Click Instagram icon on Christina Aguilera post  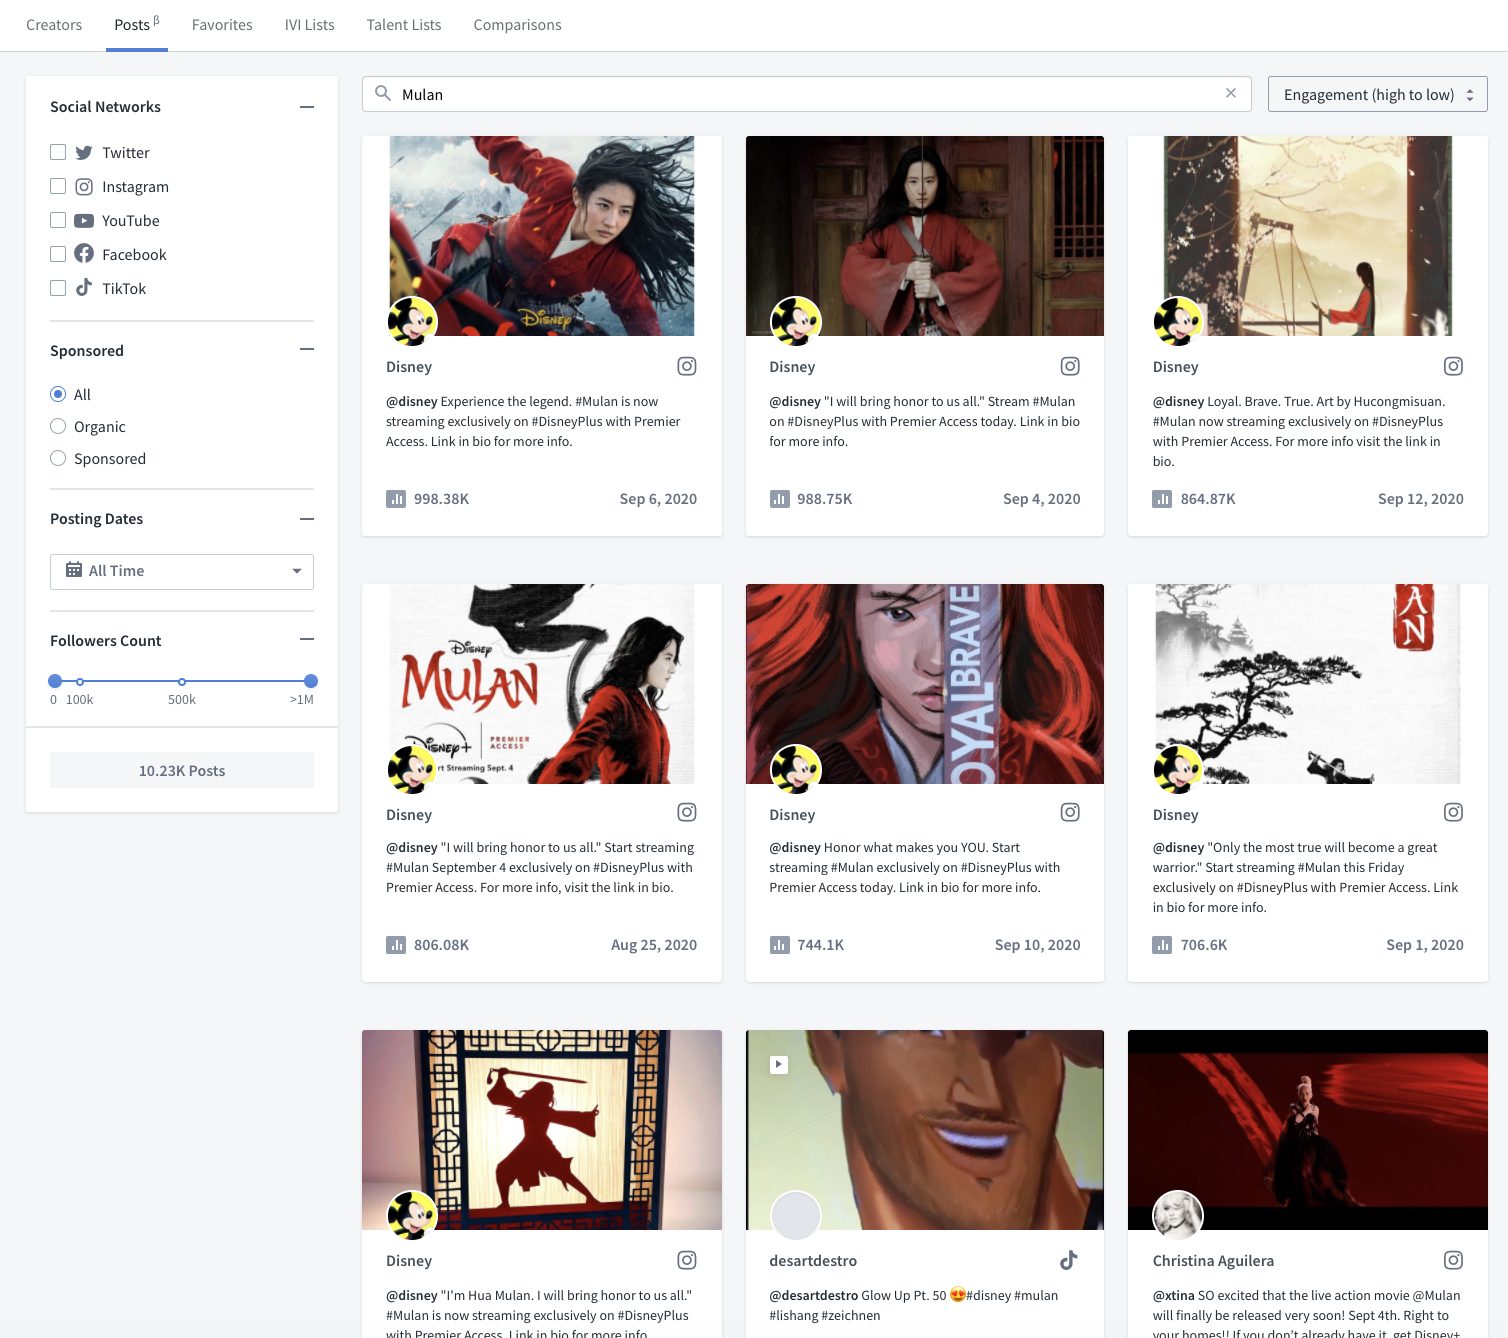pos(1453,1260)
